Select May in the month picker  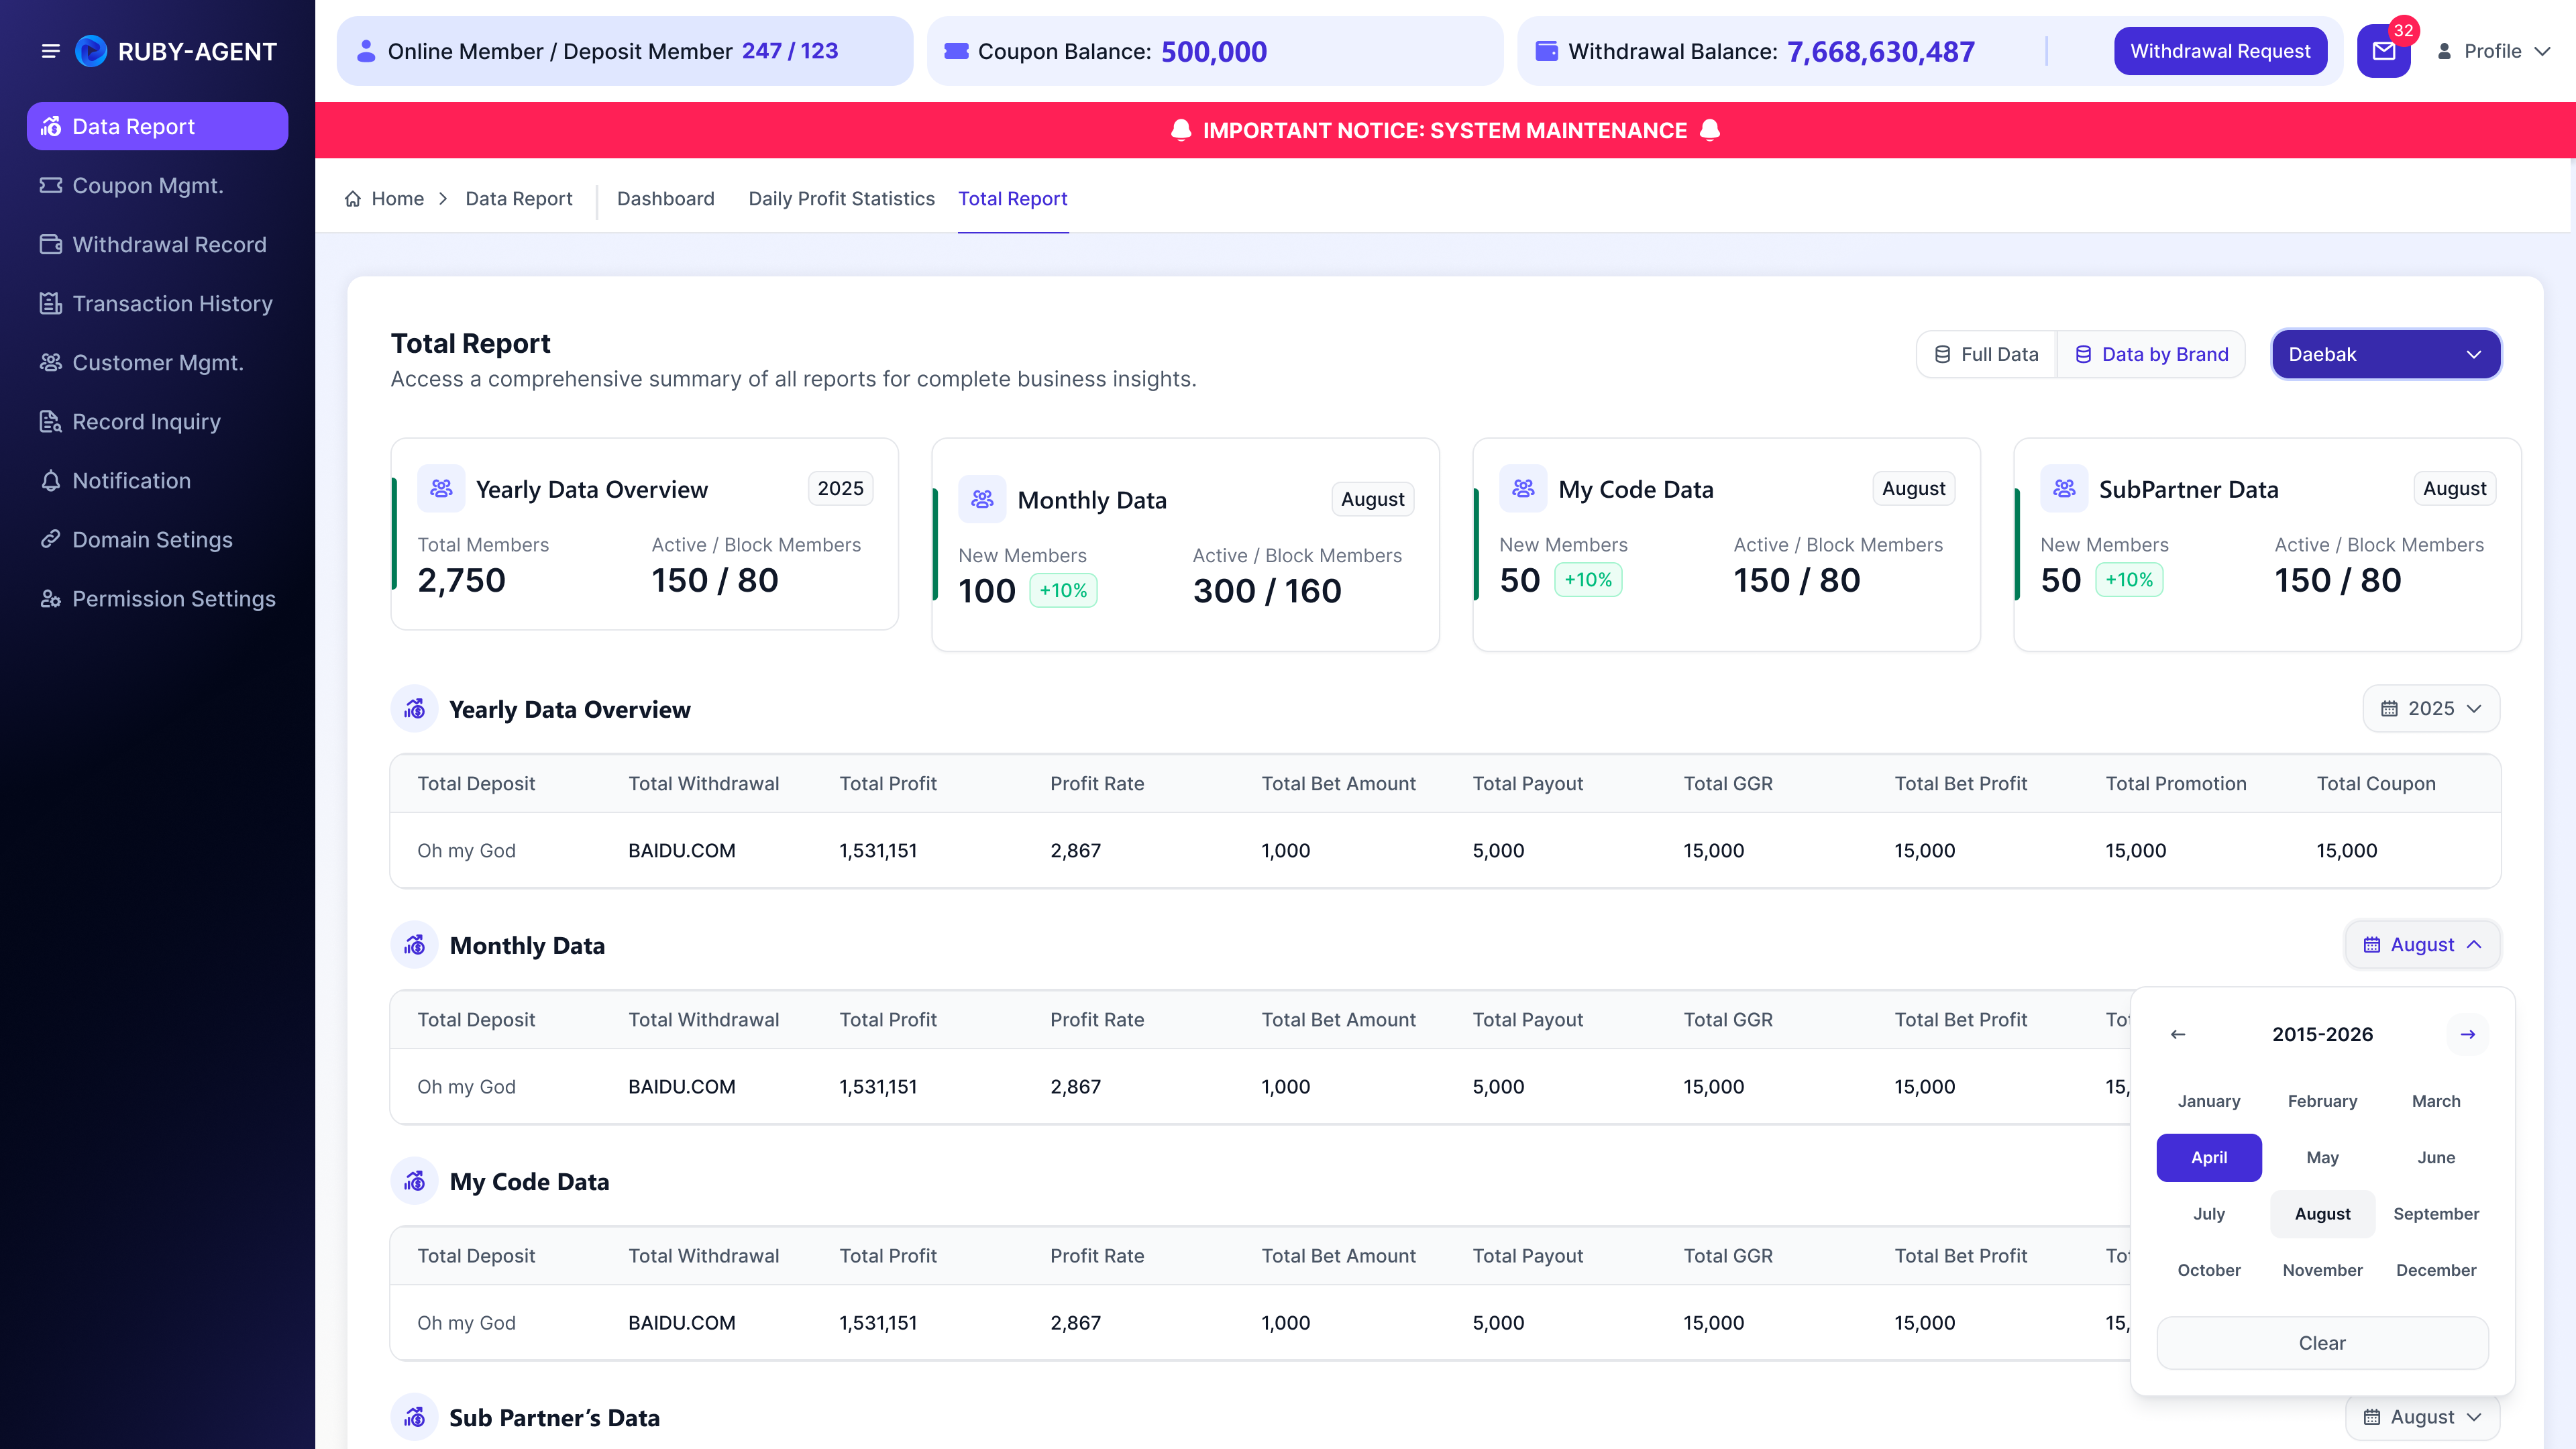point(2322,1157)
